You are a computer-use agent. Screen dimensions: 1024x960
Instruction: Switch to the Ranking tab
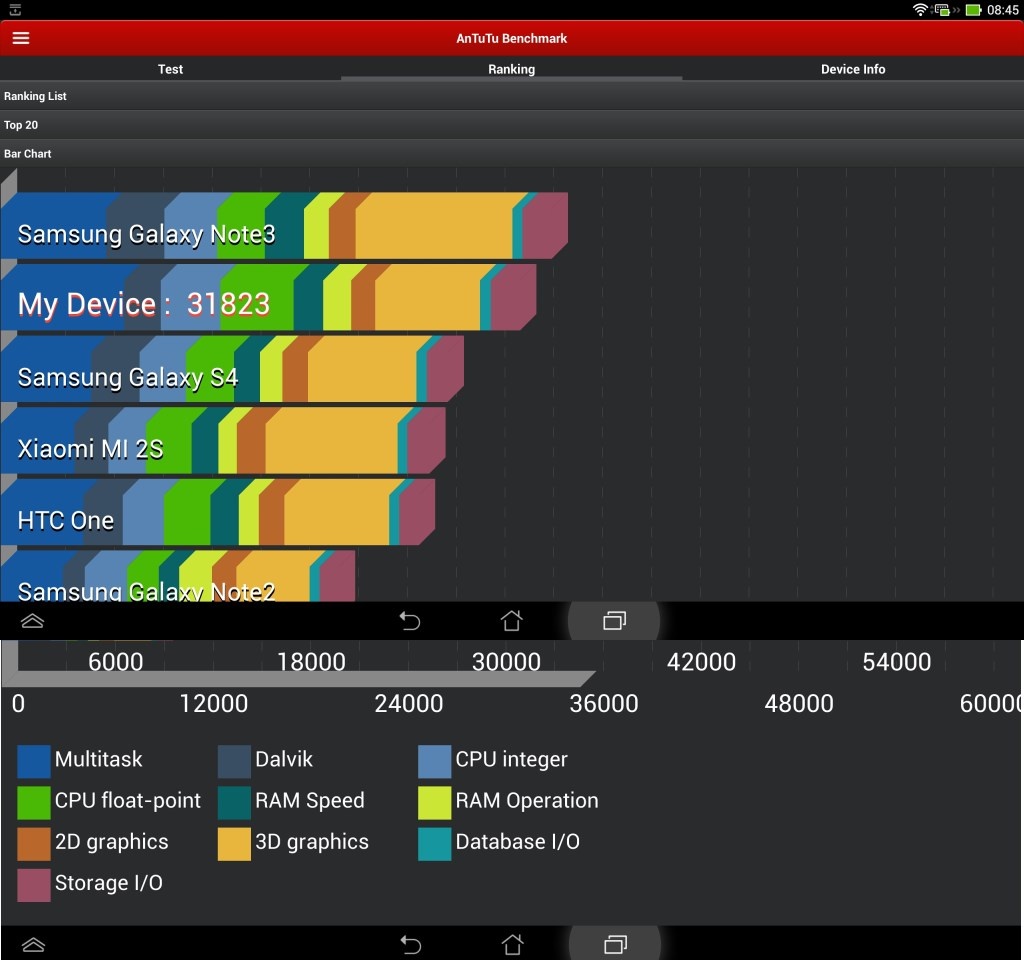511,69
